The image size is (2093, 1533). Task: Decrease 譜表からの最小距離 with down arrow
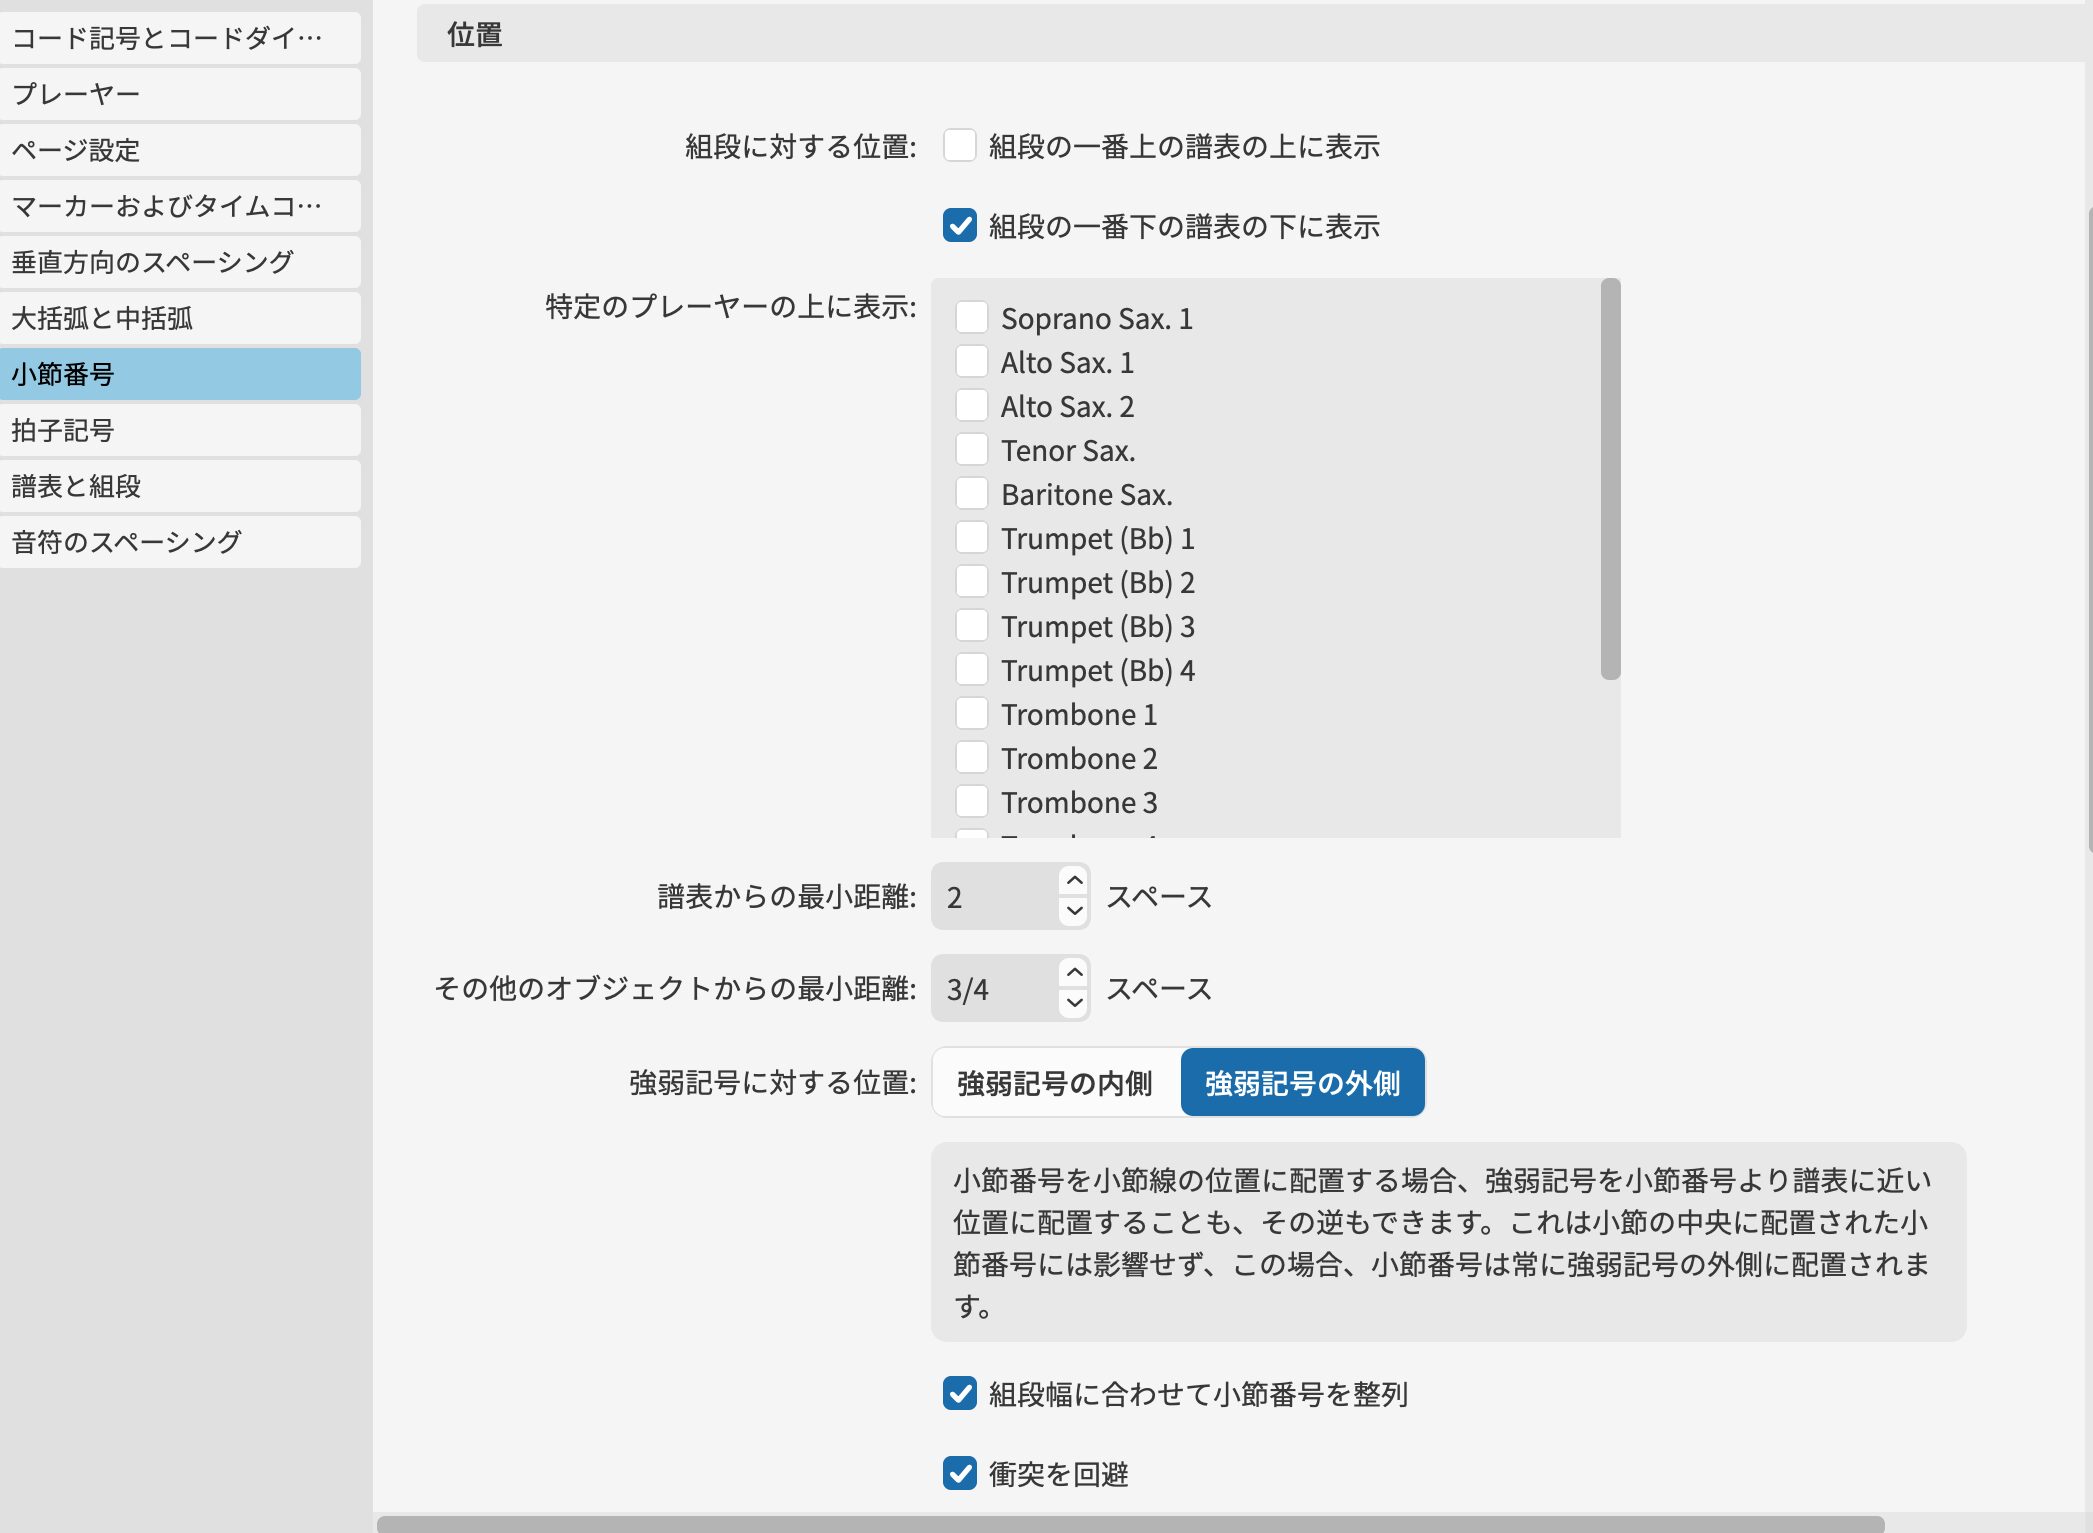(1074, 911)
